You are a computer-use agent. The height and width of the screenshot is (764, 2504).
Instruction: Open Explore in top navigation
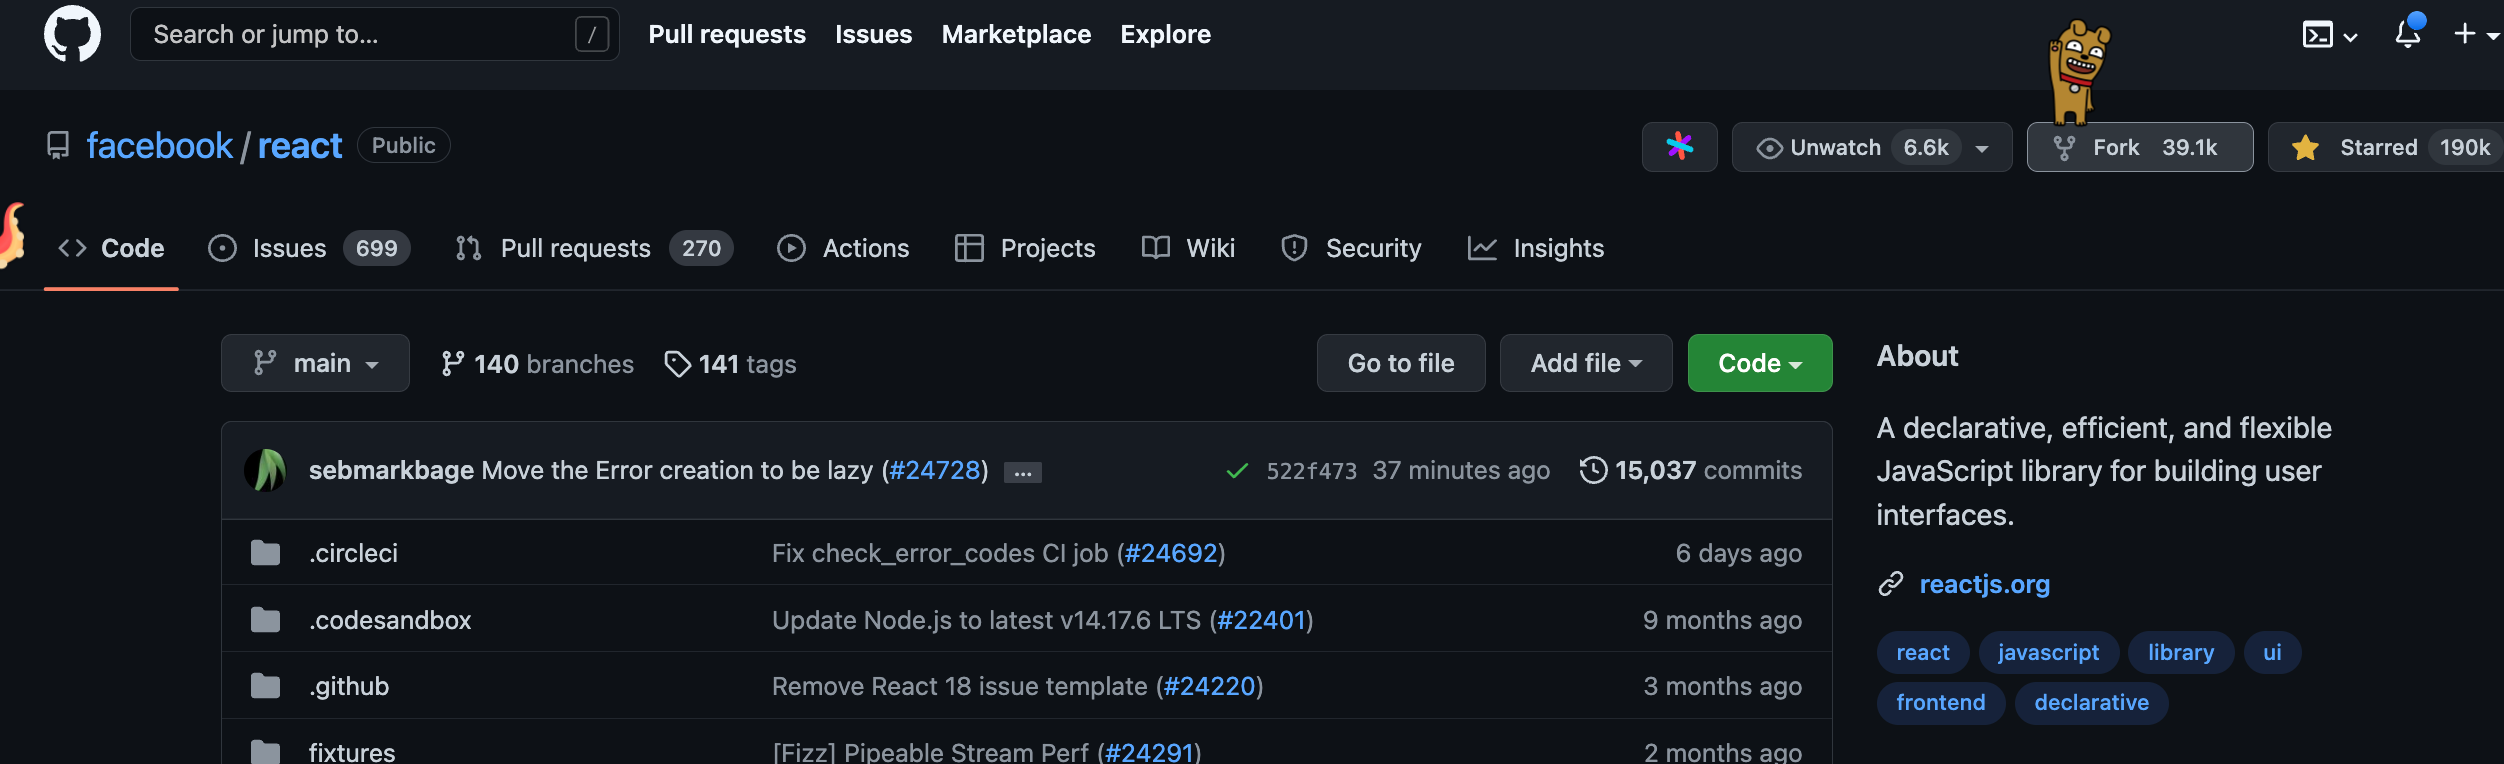coord(1165,34)
